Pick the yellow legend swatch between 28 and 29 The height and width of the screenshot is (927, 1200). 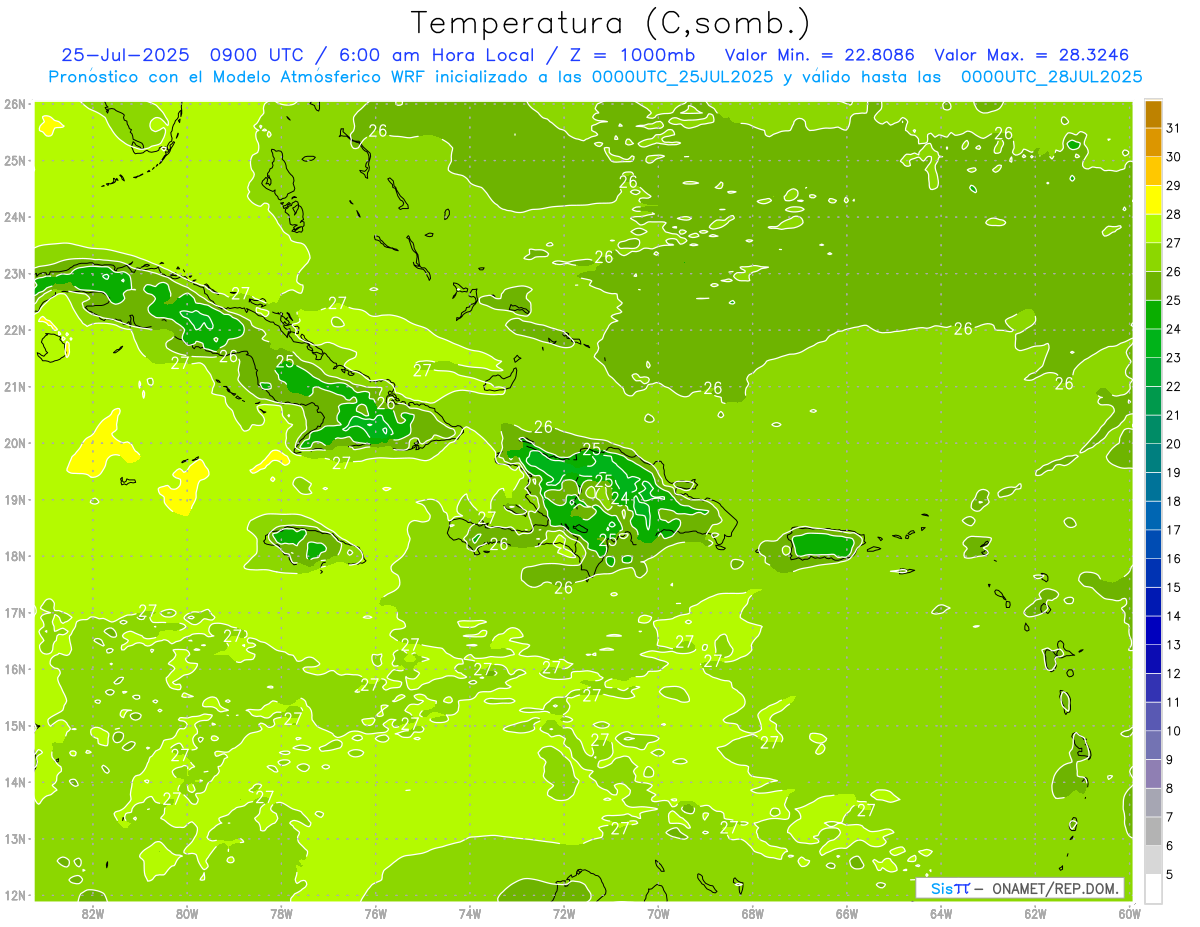[x=1153, y=199]
